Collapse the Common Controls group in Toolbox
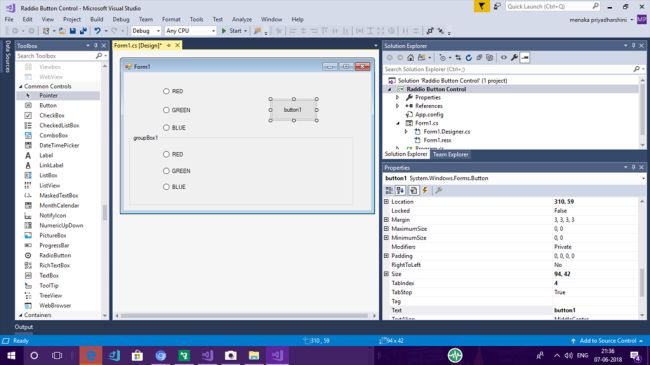This screenshot has height=365, width=650. pyautogui.click(x=20, y=86)
